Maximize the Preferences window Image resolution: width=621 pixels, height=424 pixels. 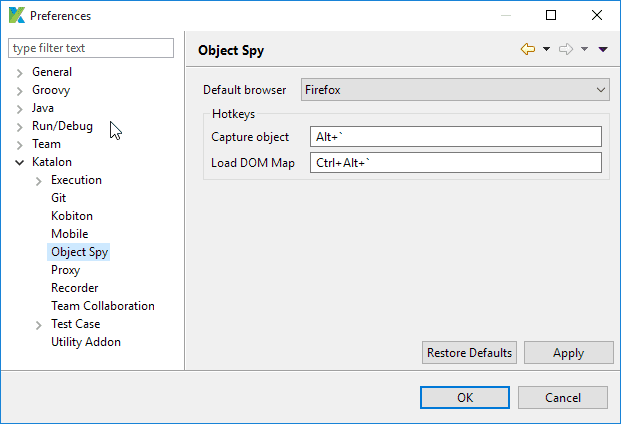click(x=551, y=15)
